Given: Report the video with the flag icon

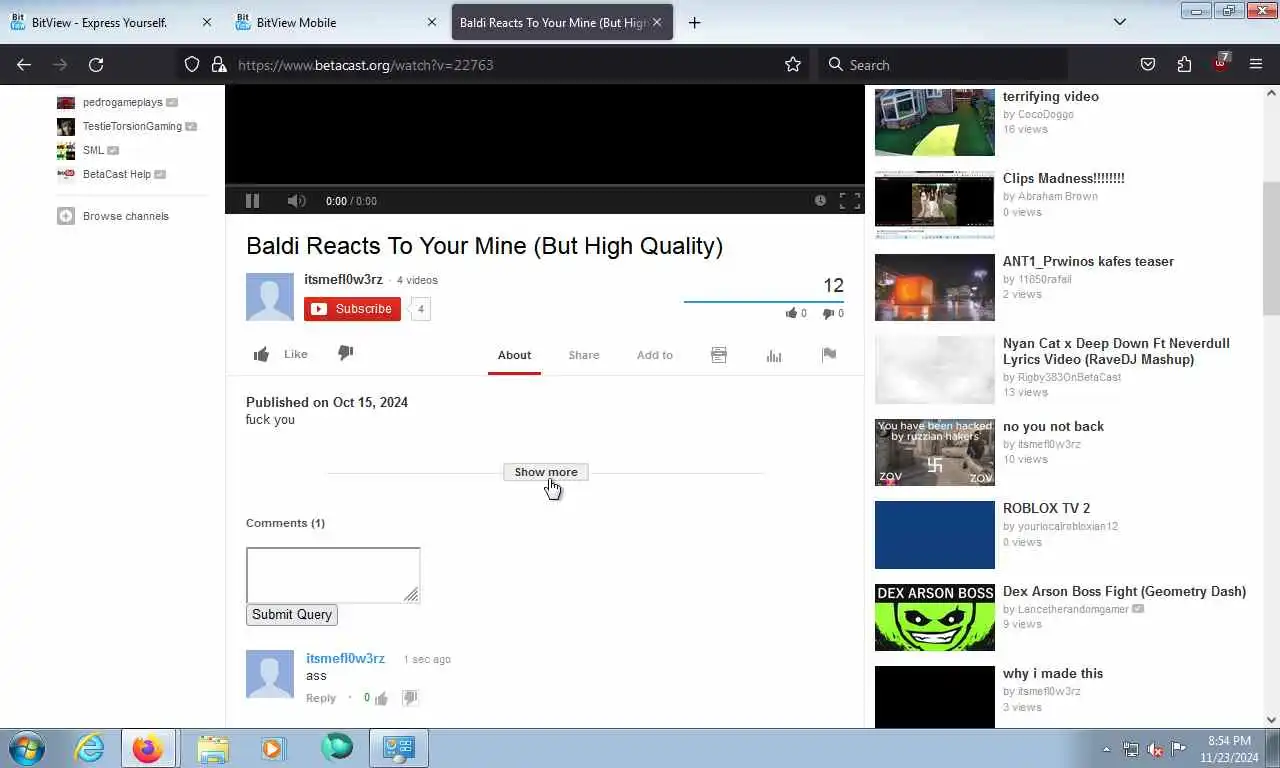Looking at the screenshot, I should 829,354.
